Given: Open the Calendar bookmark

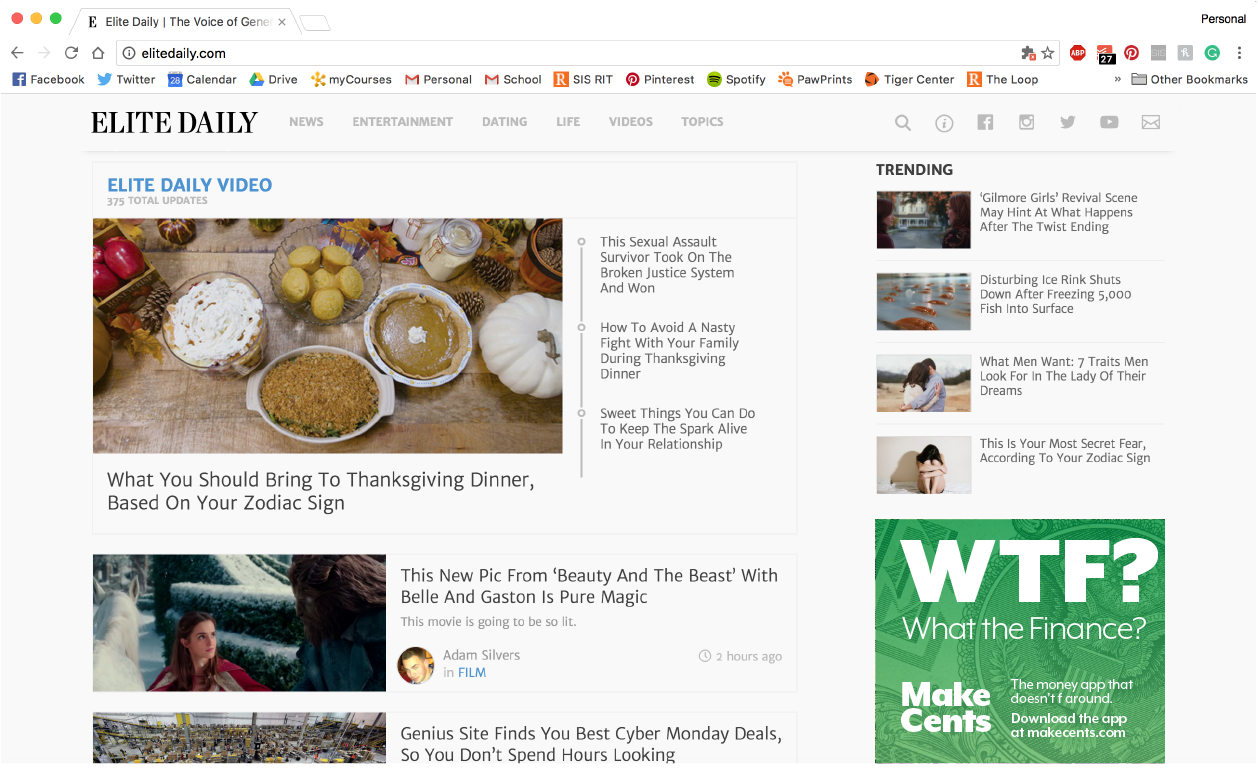Looking at the screenshot, I should click(202, 79).
